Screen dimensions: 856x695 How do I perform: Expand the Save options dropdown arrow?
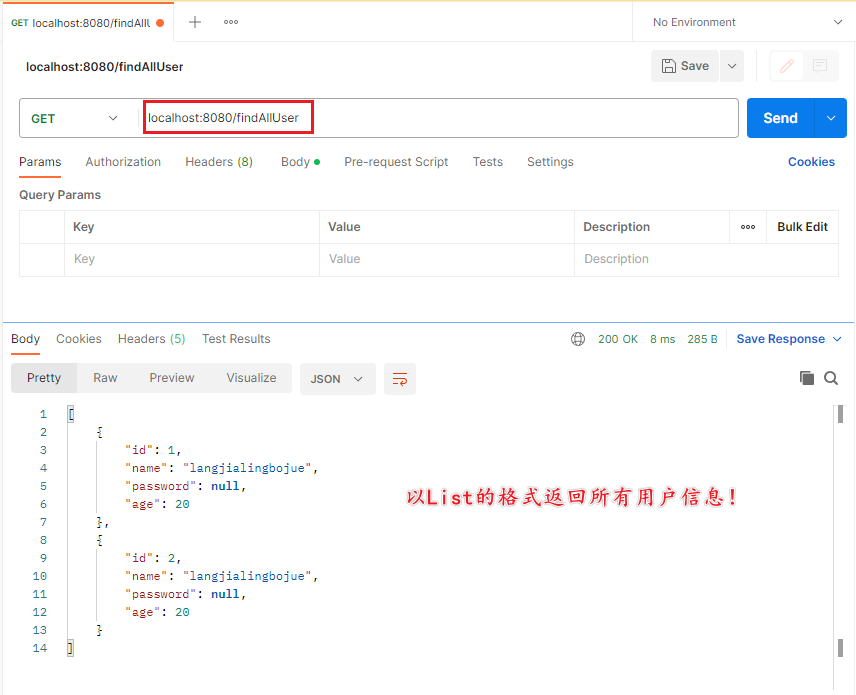(x=732, y=66)
